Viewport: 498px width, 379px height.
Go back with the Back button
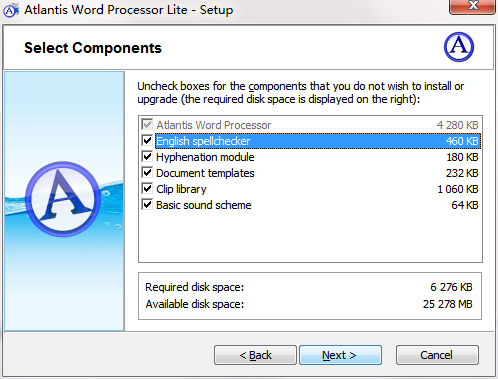(x=255, y=355)
